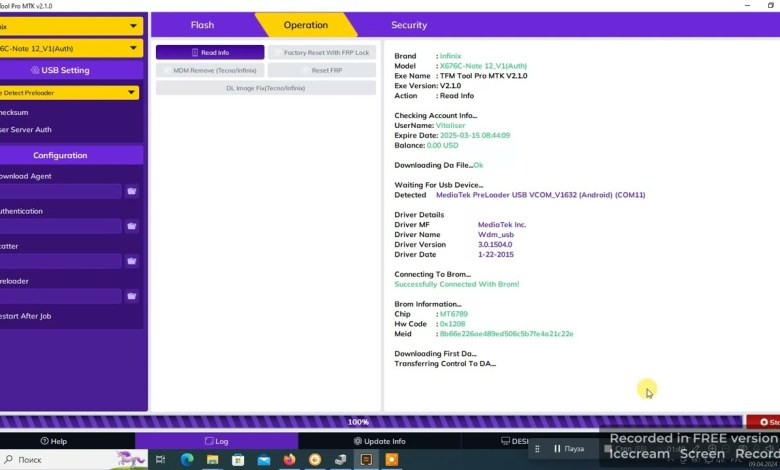Click into the Authentication path field
This screenshot has height=470, width=780.
pyautogui.click(x=61, y=226)
